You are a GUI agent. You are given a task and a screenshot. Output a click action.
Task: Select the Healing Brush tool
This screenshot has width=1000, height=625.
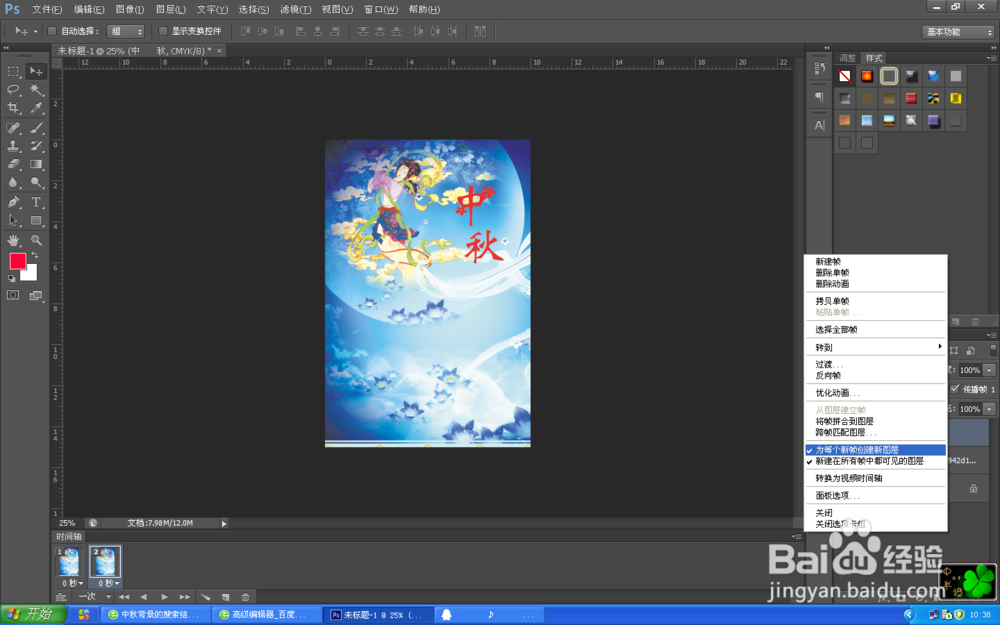click(13, 128)
